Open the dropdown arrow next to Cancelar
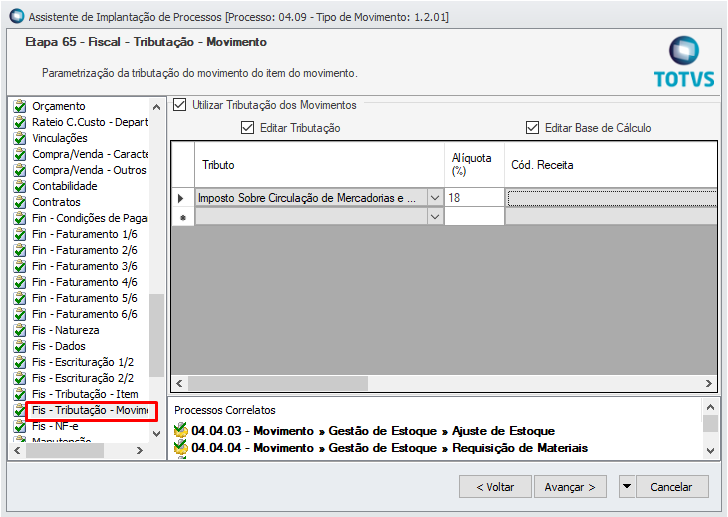Image resolution: width=728 pixels, height=517 pixels. pyautogui.click(x=627, y=486)
